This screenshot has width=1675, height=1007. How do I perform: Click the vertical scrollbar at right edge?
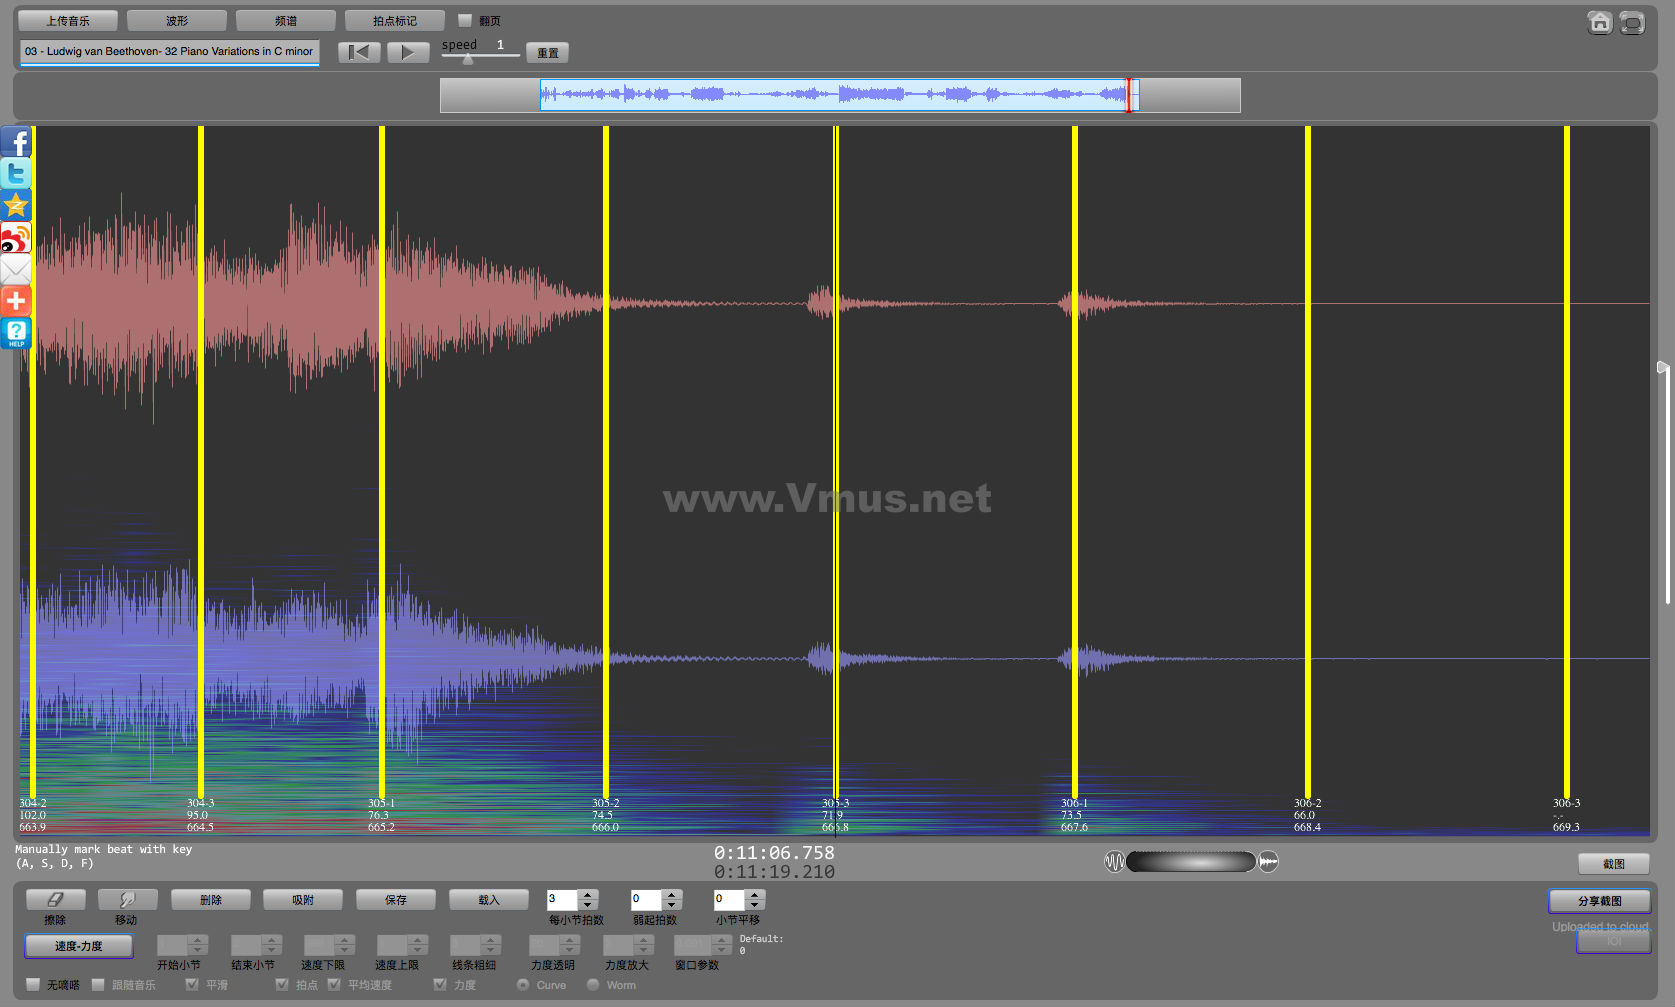tap(1667, 485)
